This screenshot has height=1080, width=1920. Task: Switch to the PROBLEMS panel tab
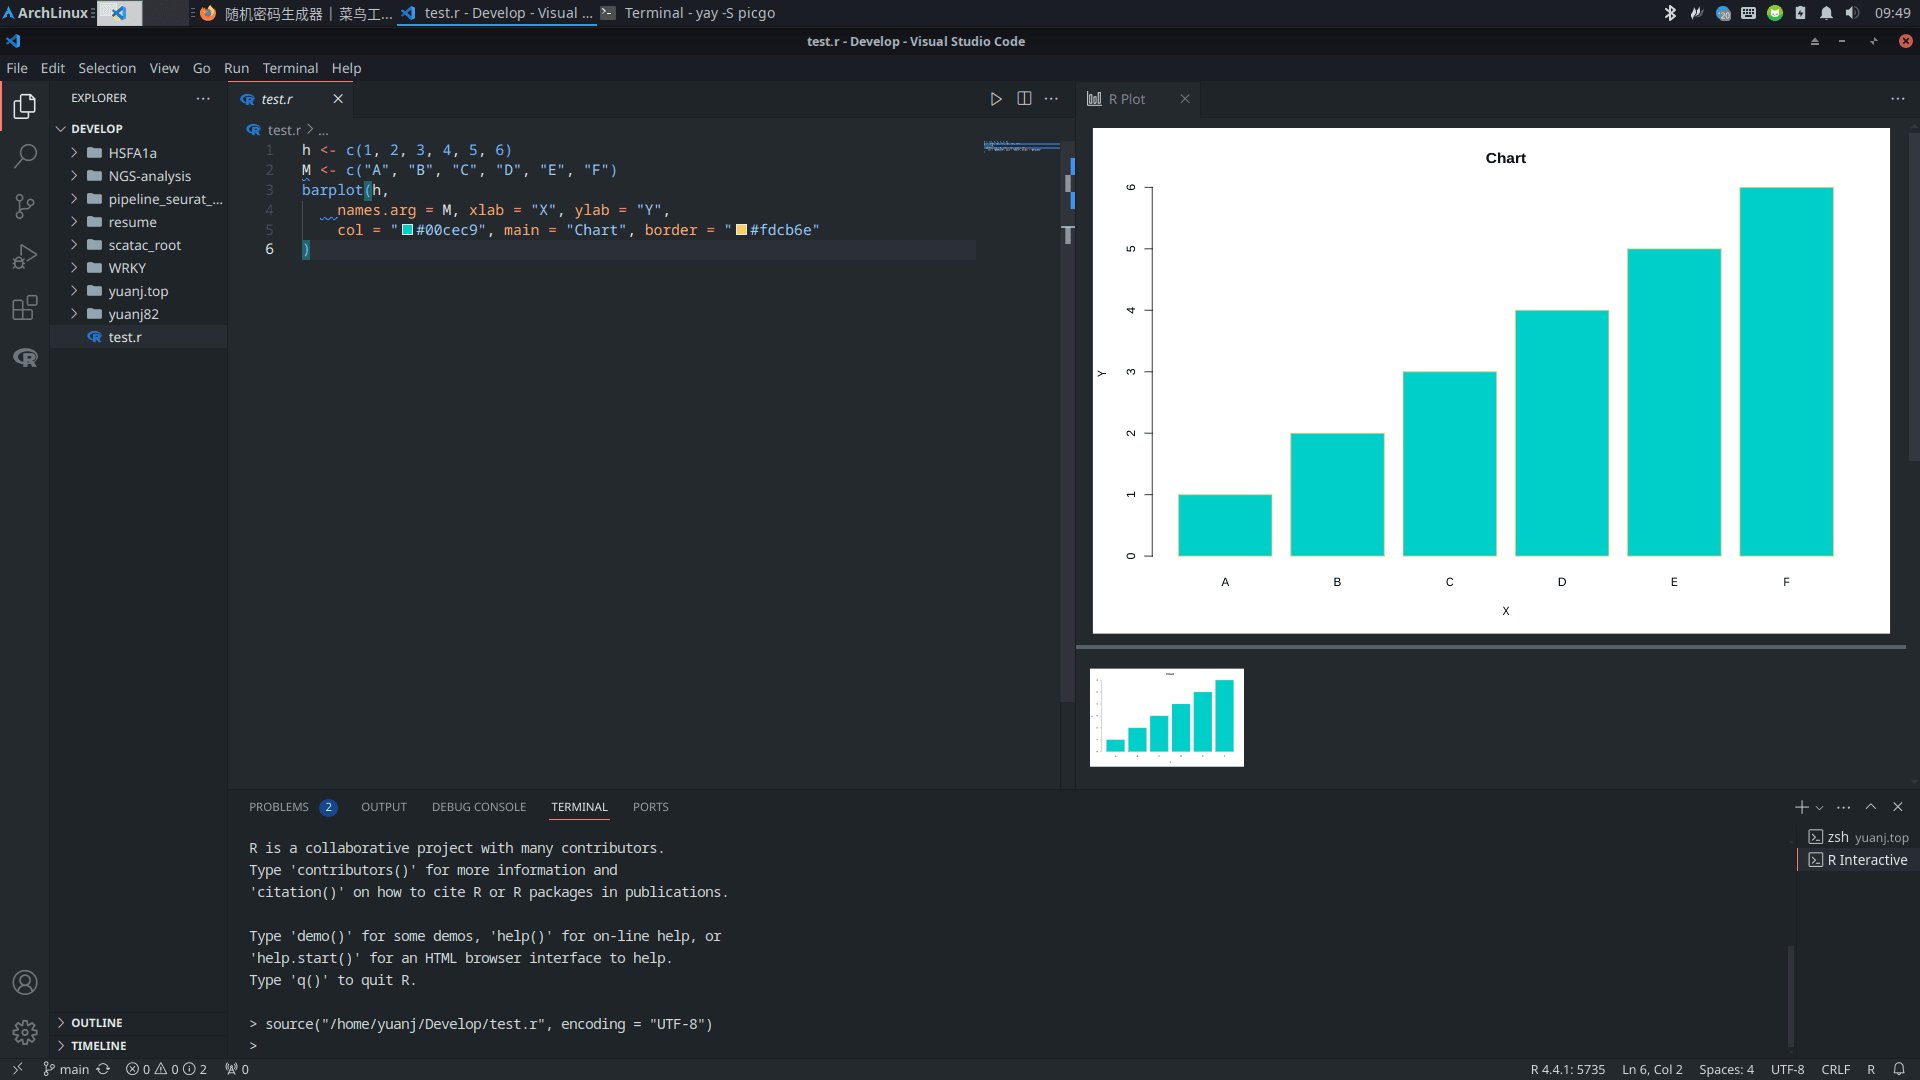click(279, 807)
